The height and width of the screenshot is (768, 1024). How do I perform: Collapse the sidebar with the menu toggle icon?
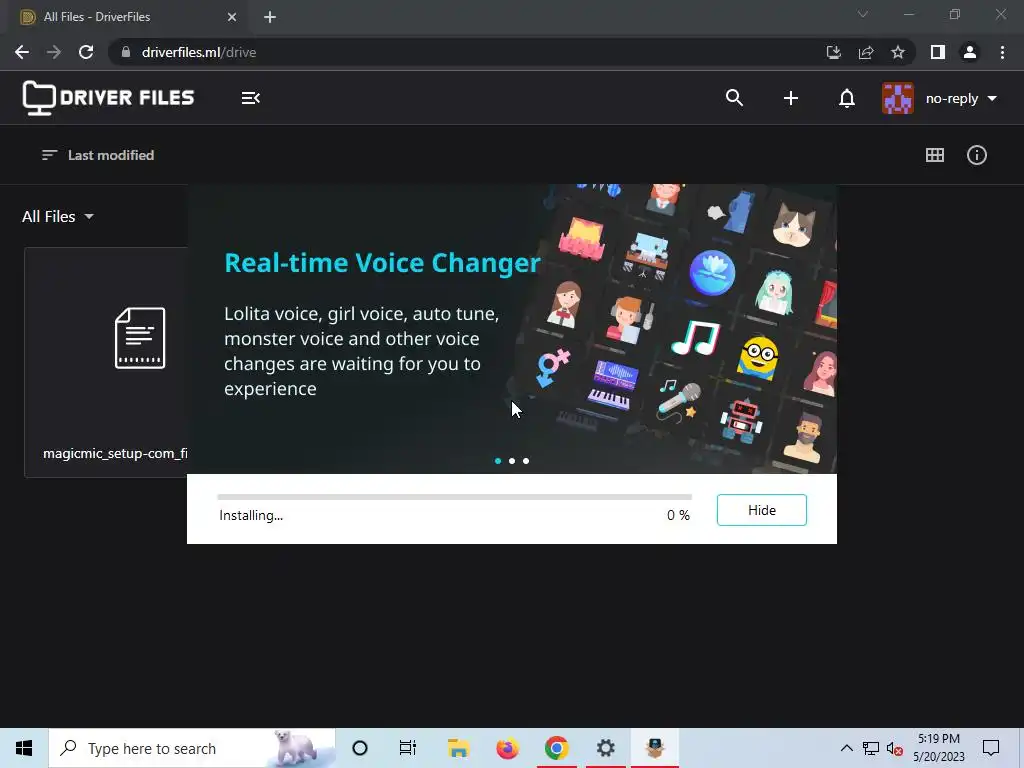(x=251, y=98)
